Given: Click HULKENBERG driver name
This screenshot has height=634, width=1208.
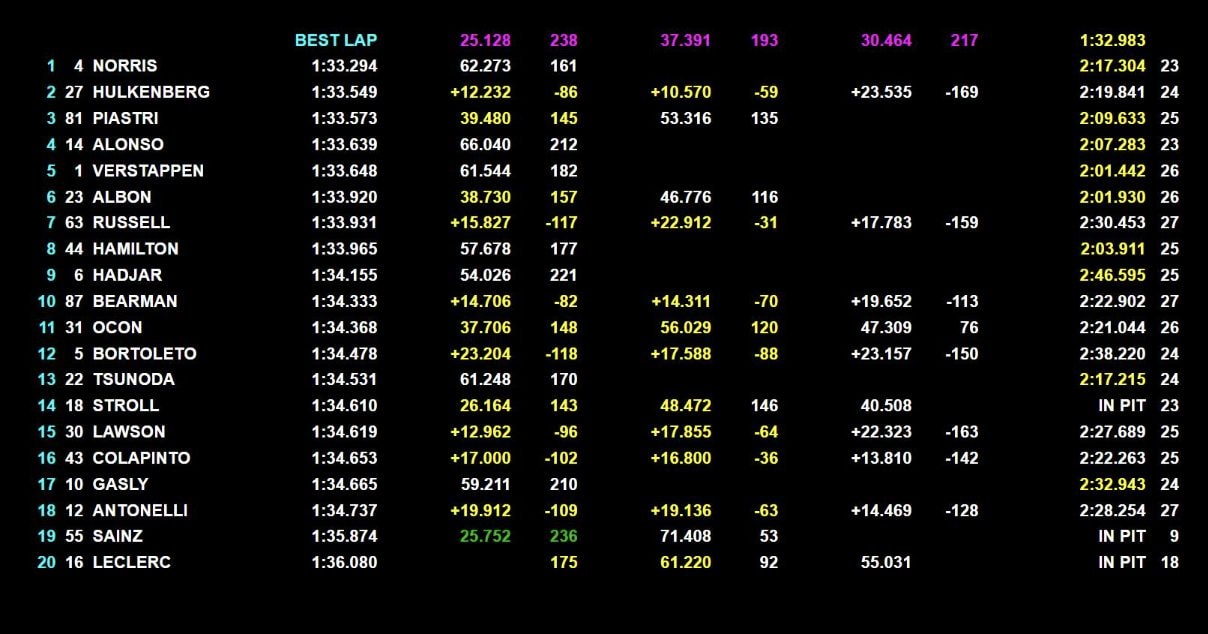Looking at the screenshot, I should click(151, 93).
